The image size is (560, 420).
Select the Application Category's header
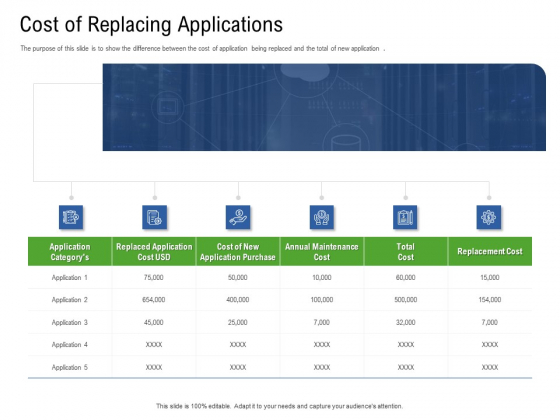[x=70, y=251]
